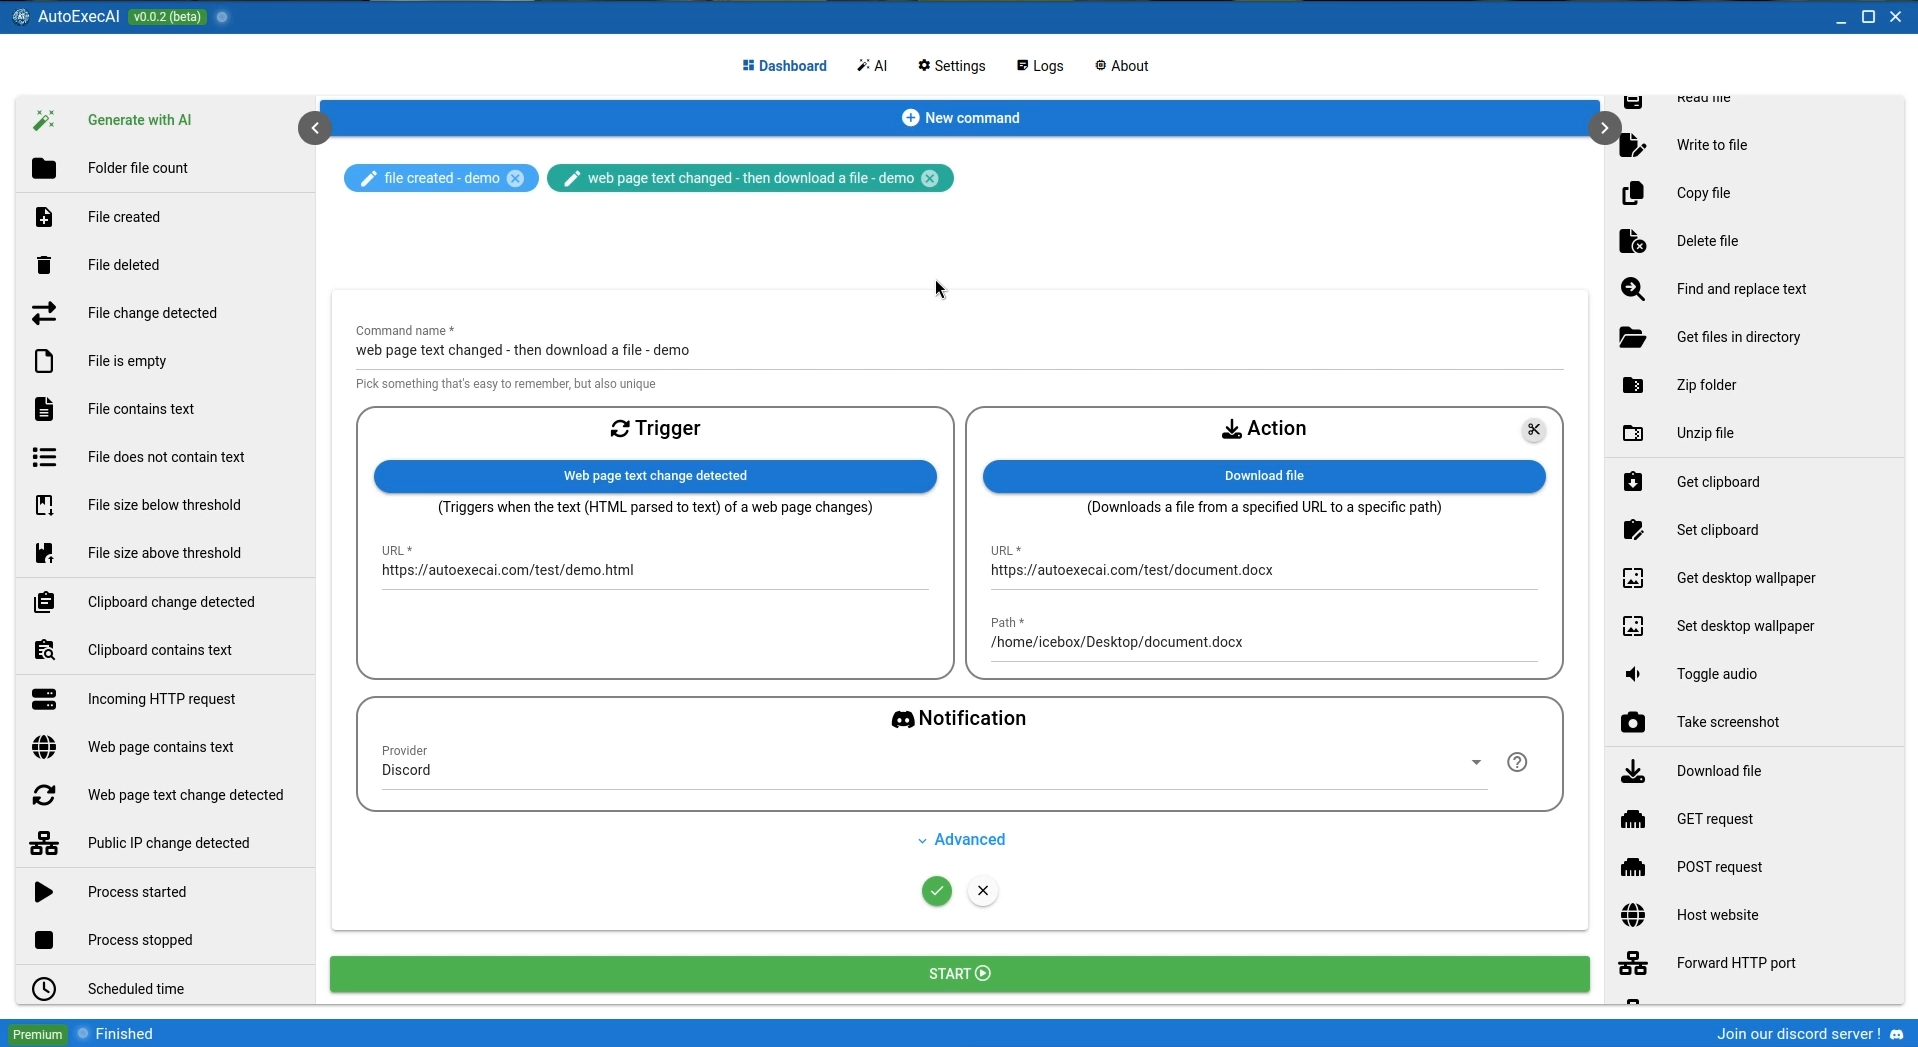The image size is (1918, 1047).
Task: Collapse the right actions panel arrow
Action: coord(1605,128)
